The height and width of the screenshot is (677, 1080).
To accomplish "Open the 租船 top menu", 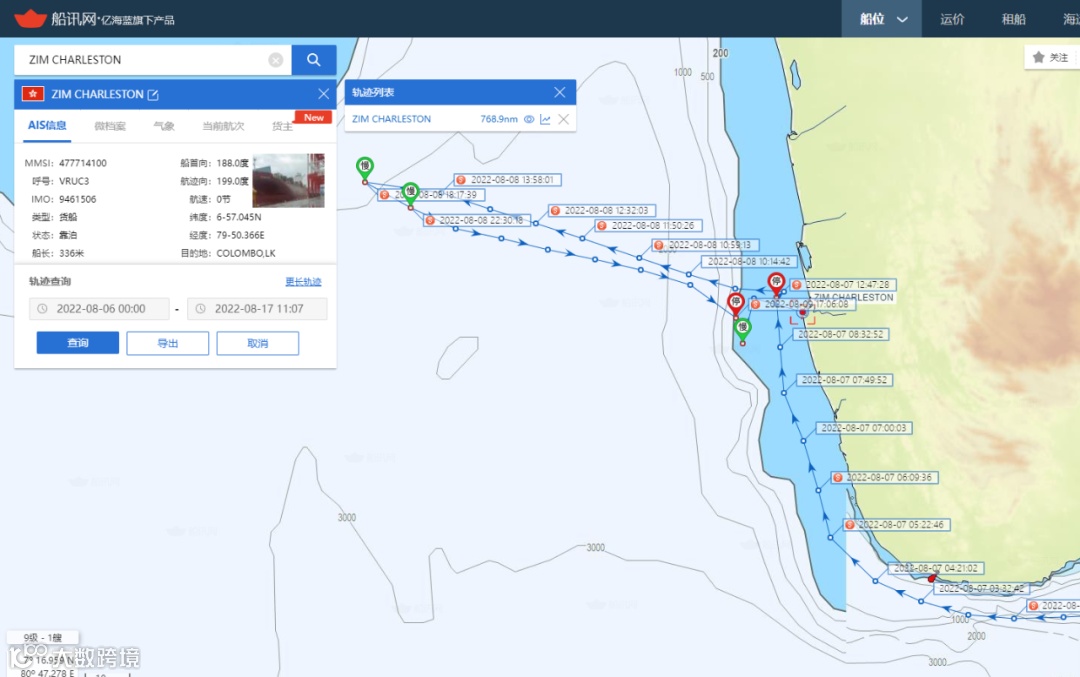I will [x=1013, y=19].
